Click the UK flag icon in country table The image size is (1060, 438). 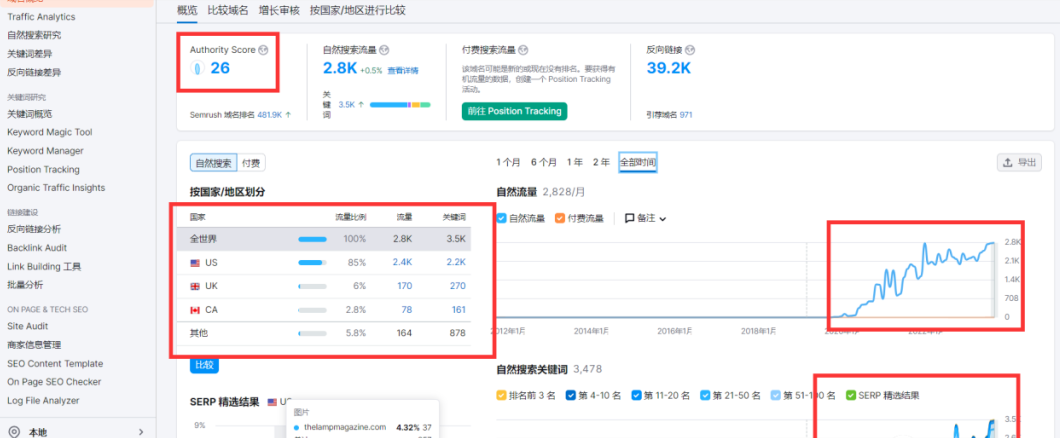pyautogui.click(x=195, y=286)
